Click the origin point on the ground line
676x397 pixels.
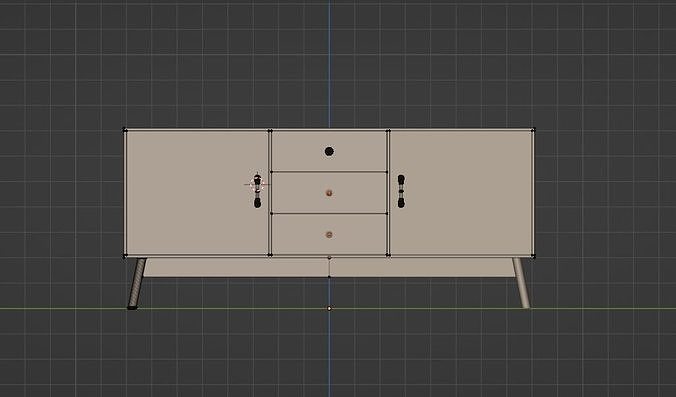click(x=329, y=309)
